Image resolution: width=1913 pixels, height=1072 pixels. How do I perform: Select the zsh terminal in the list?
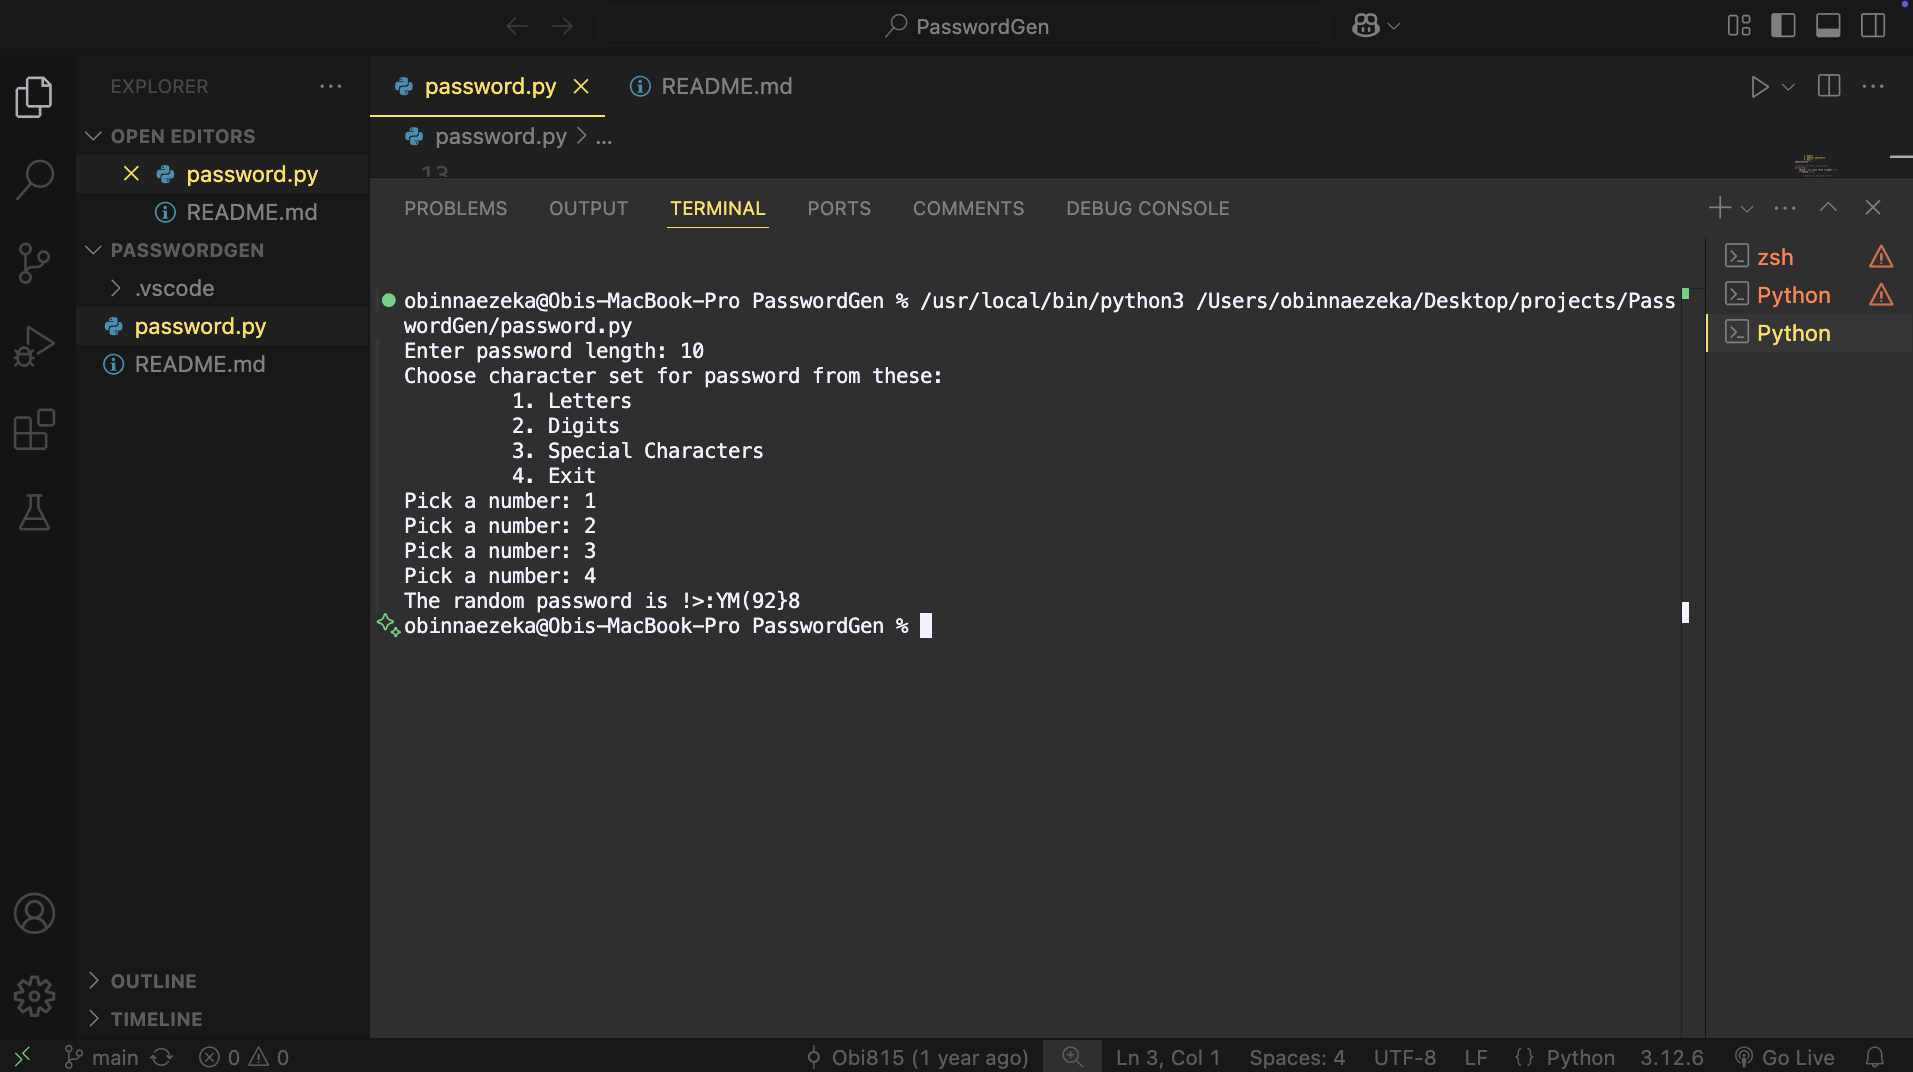(x=1775, y=257)
